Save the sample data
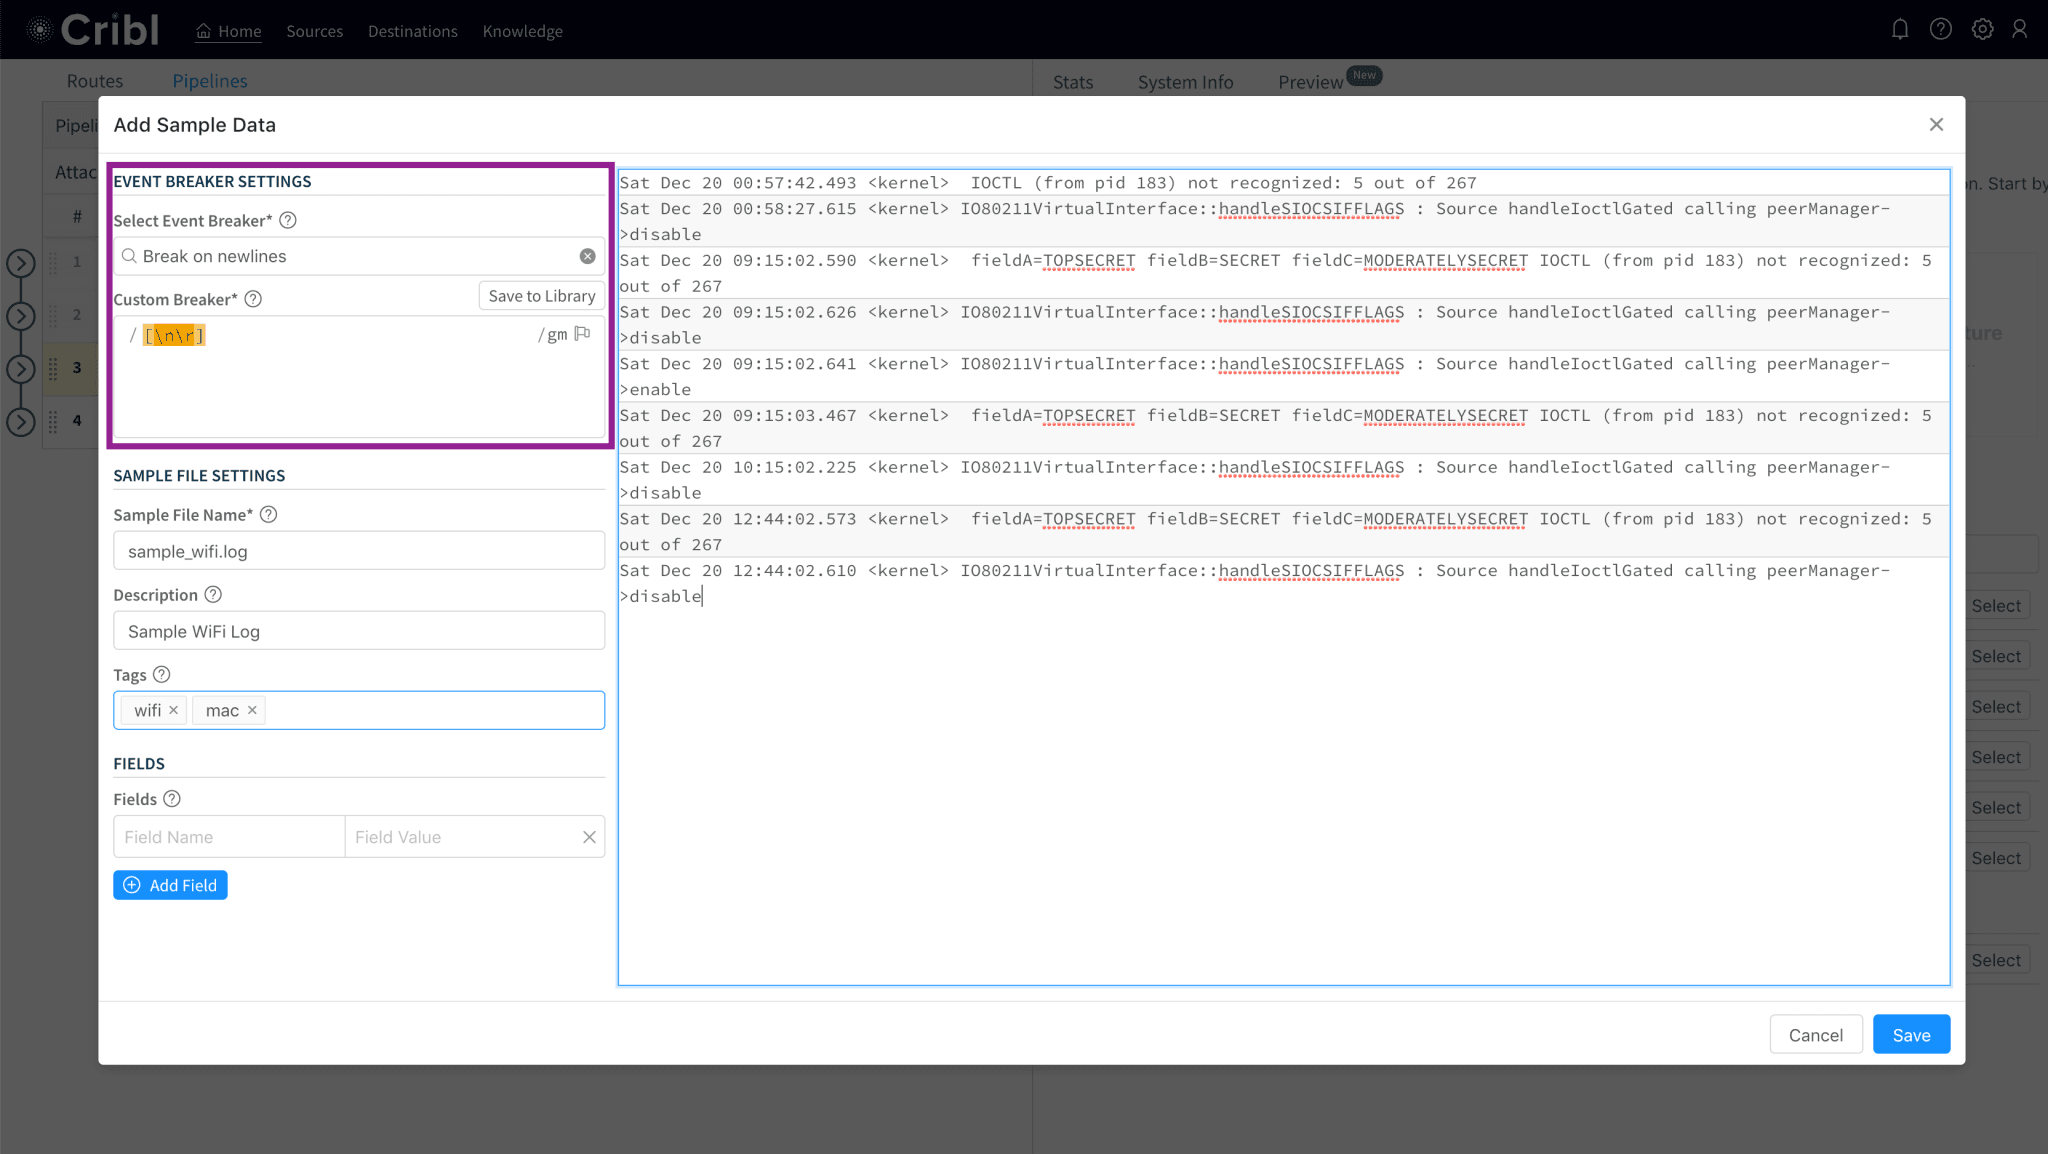Viewport: 2048px width, 1154px height. (x=1910, y=1034)
